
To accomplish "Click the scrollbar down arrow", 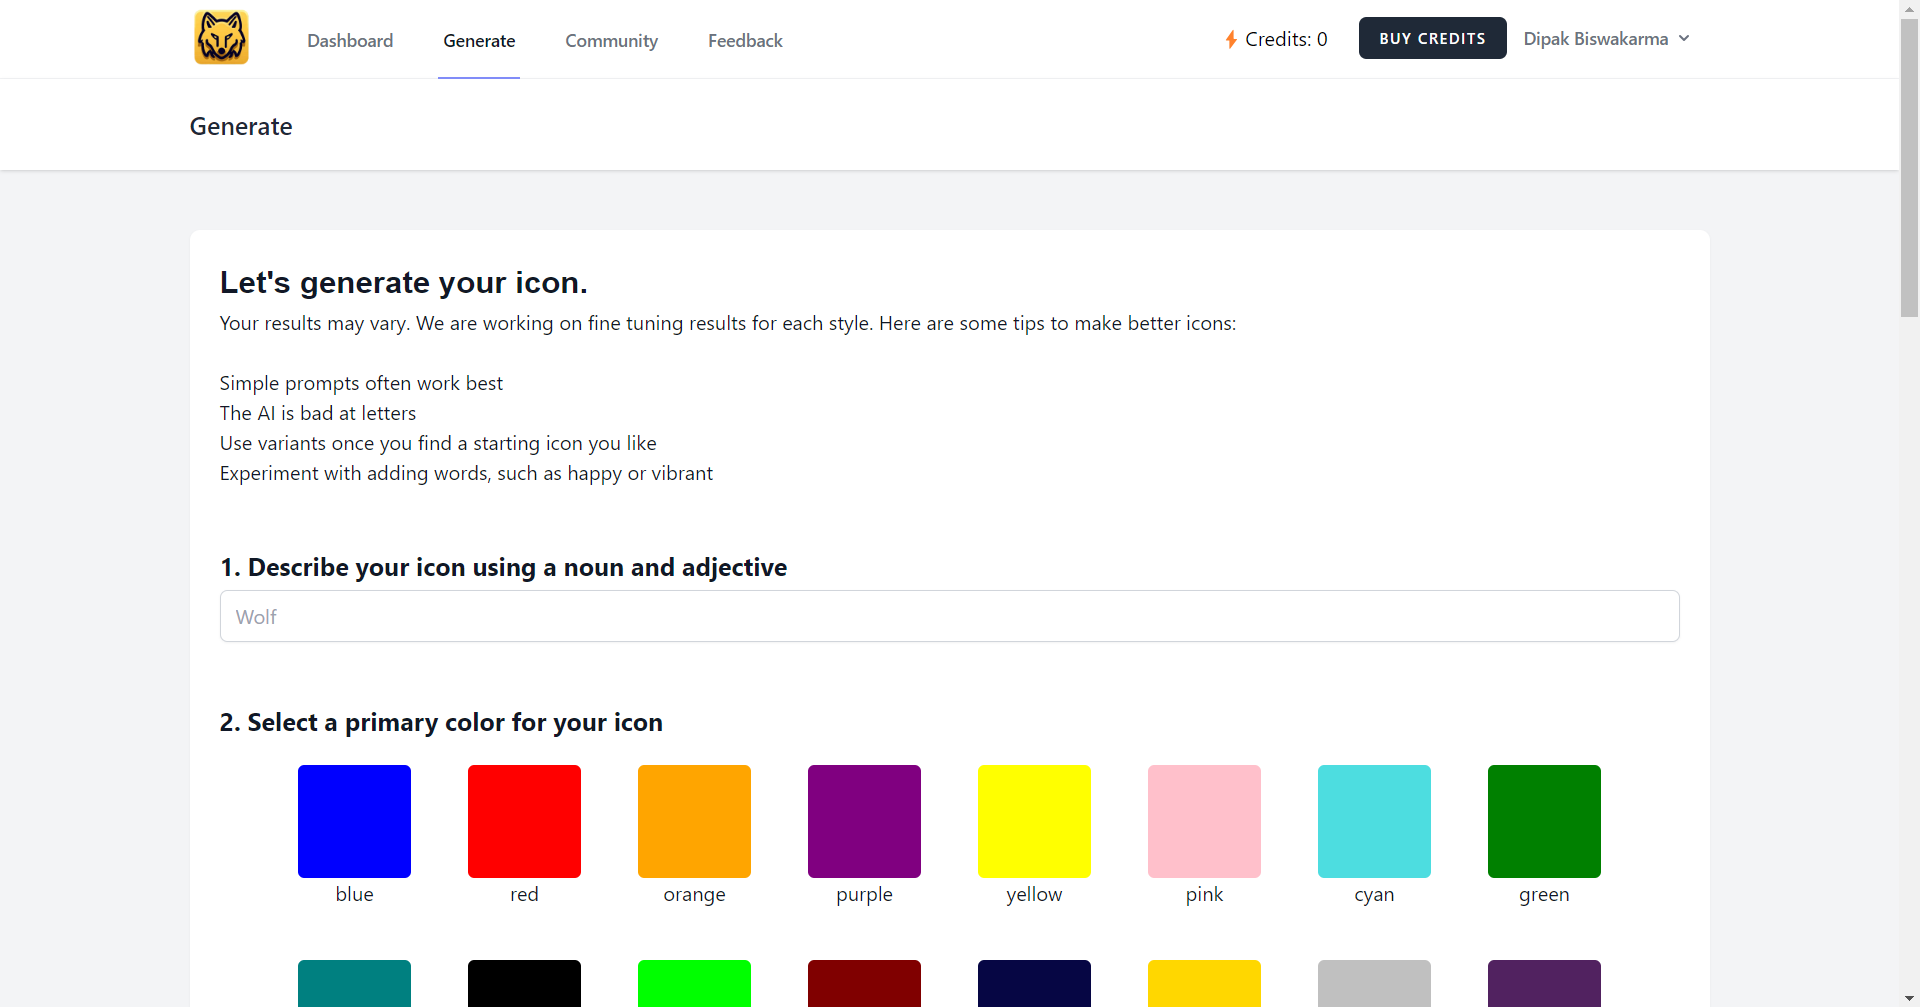I will coord(1909,998).
